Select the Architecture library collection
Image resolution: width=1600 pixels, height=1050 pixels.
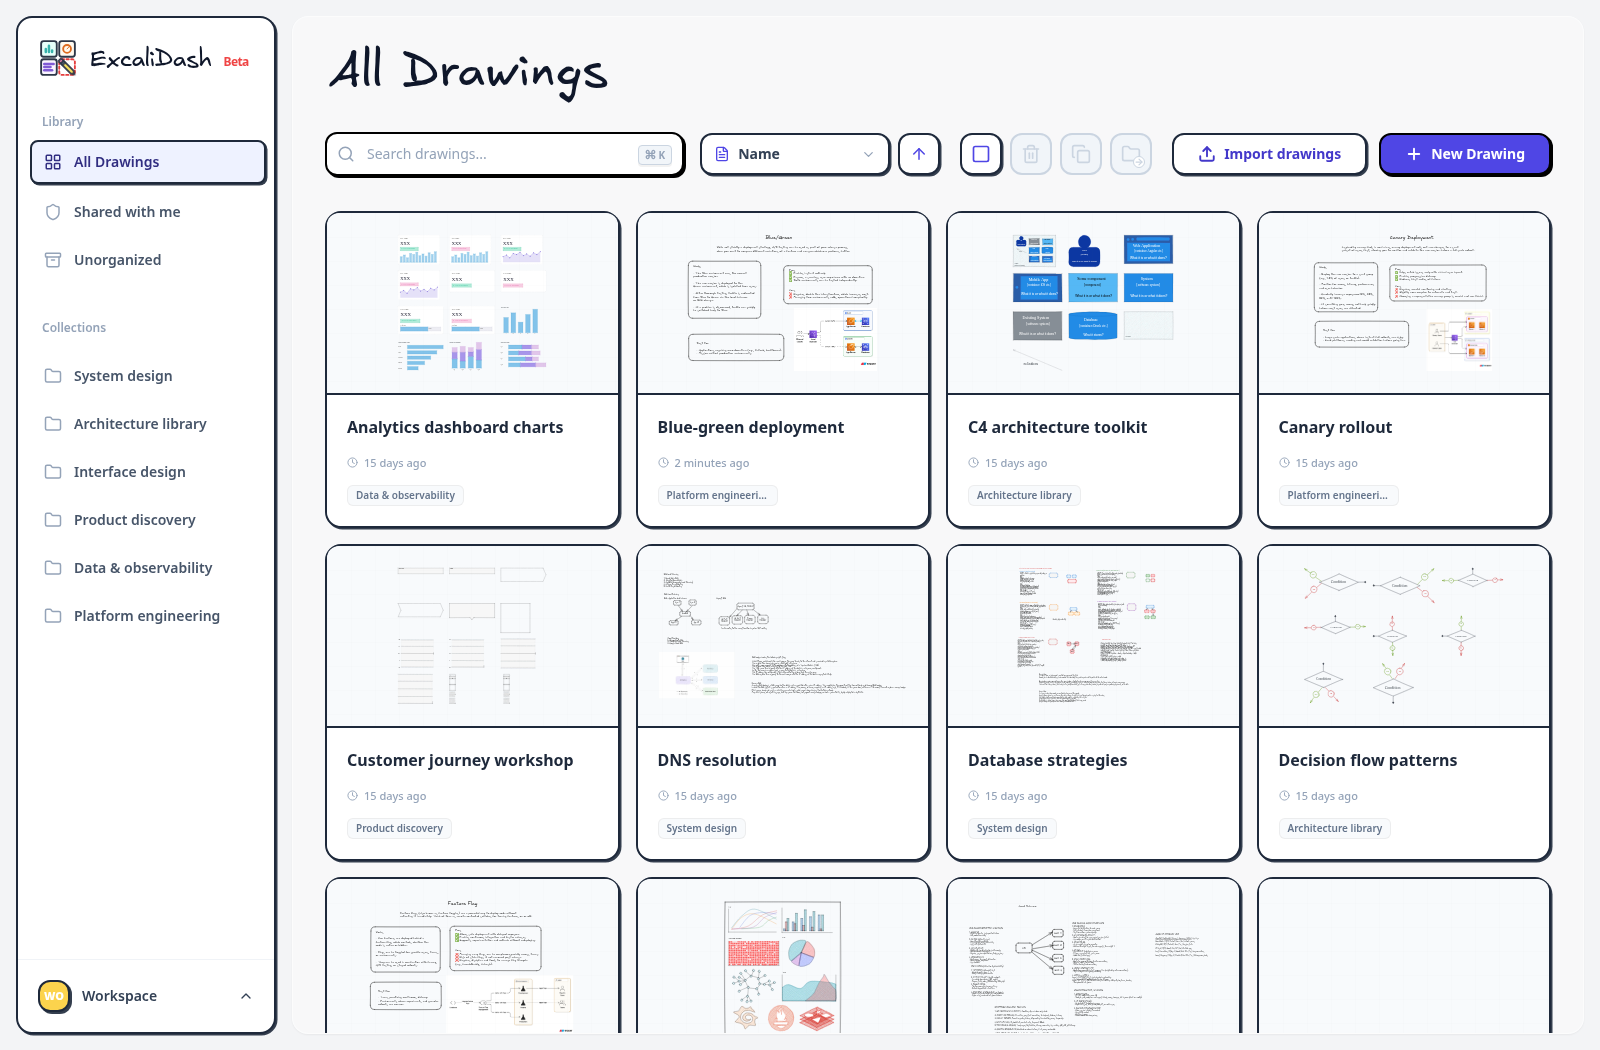pyautogui.click(x=148, y=424)
